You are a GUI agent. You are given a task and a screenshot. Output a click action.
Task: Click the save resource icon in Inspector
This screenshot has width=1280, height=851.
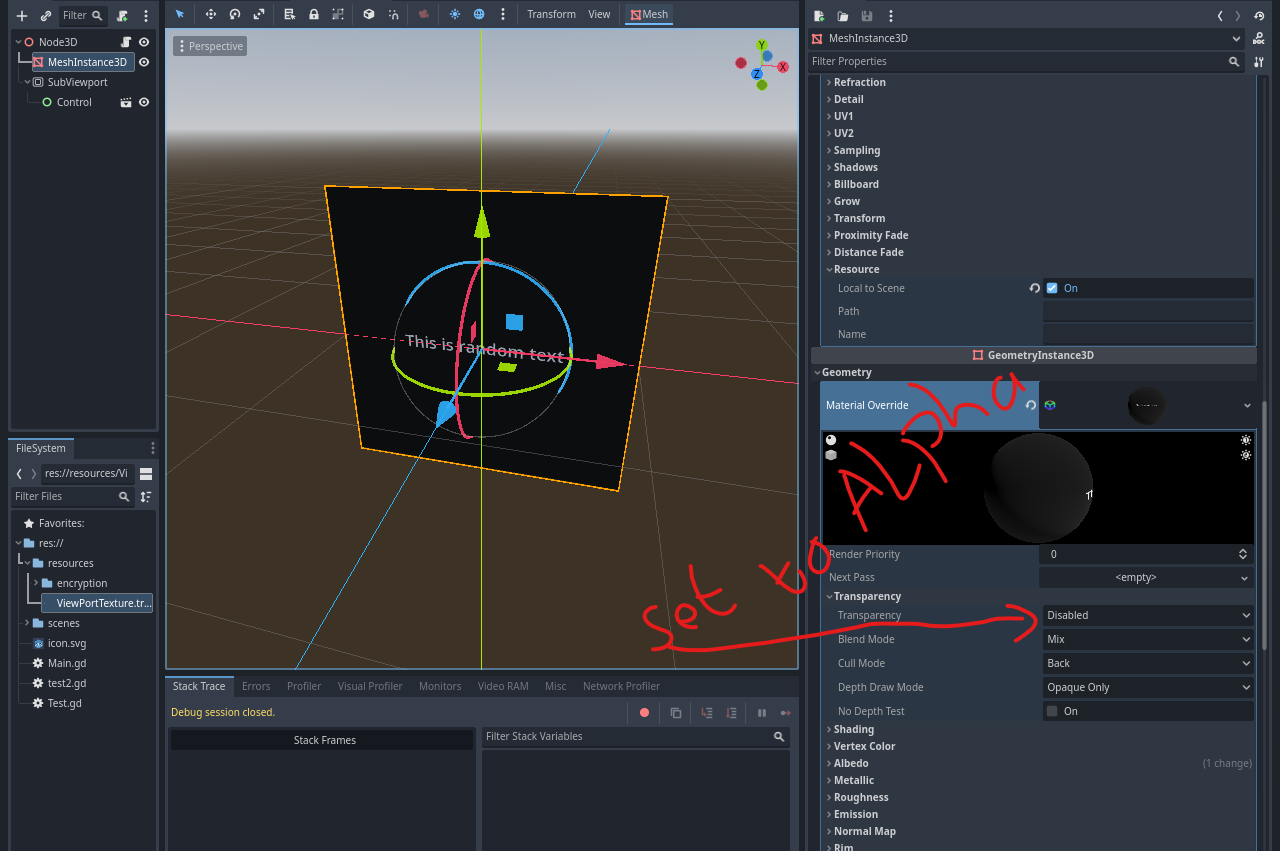pyautogui.click(x=867, y=16)
